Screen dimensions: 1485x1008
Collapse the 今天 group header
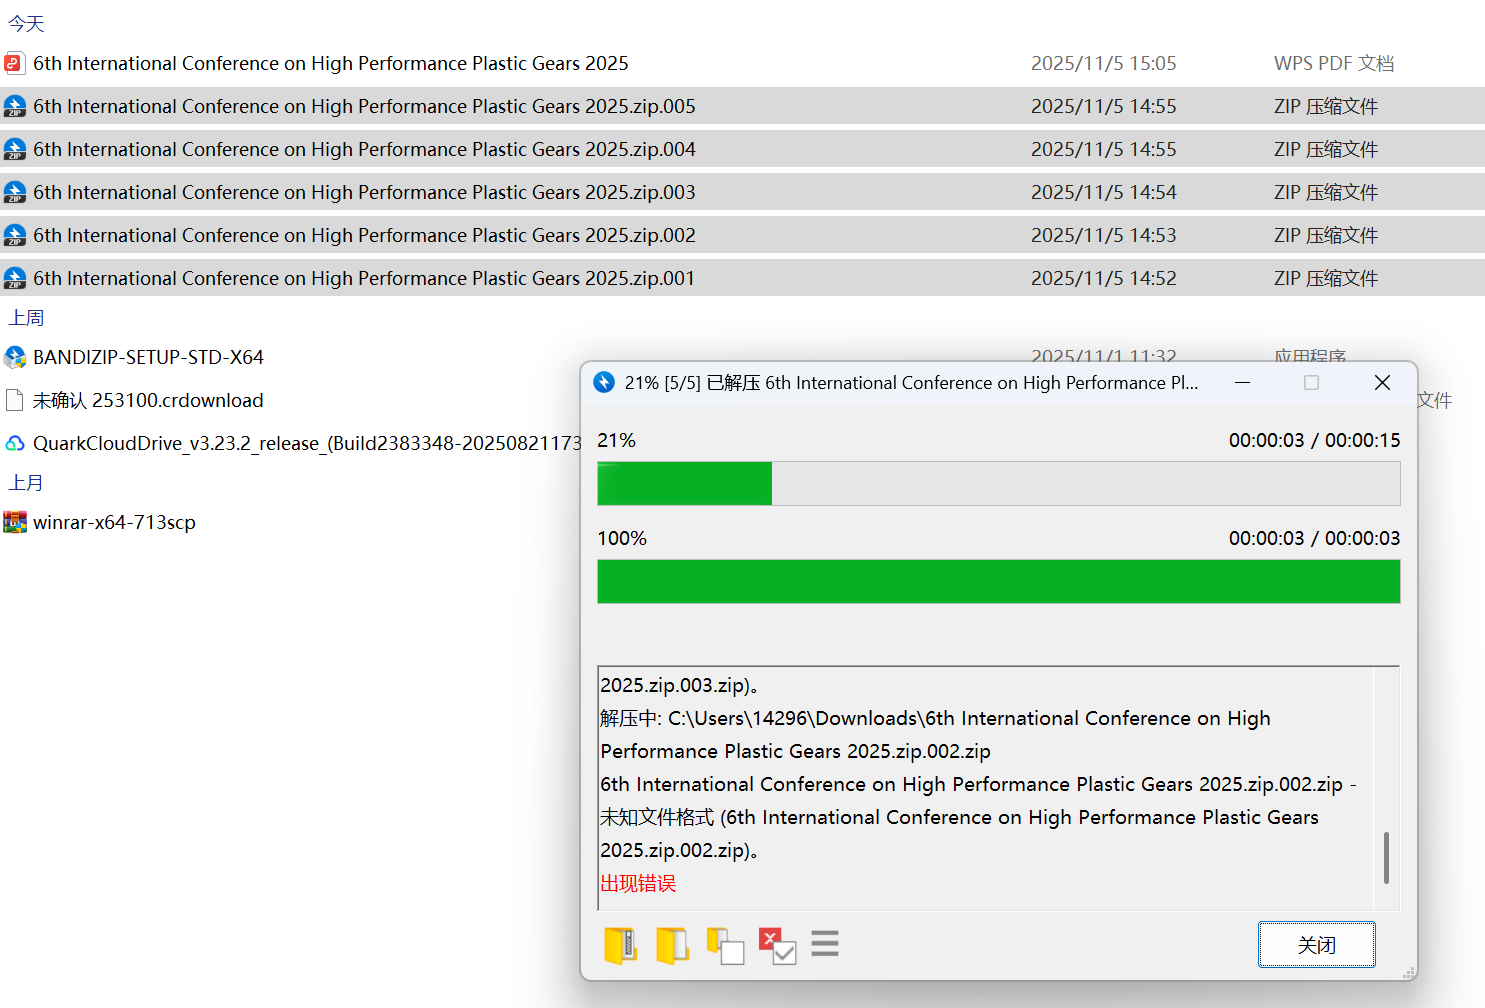(x=27, y=24)
